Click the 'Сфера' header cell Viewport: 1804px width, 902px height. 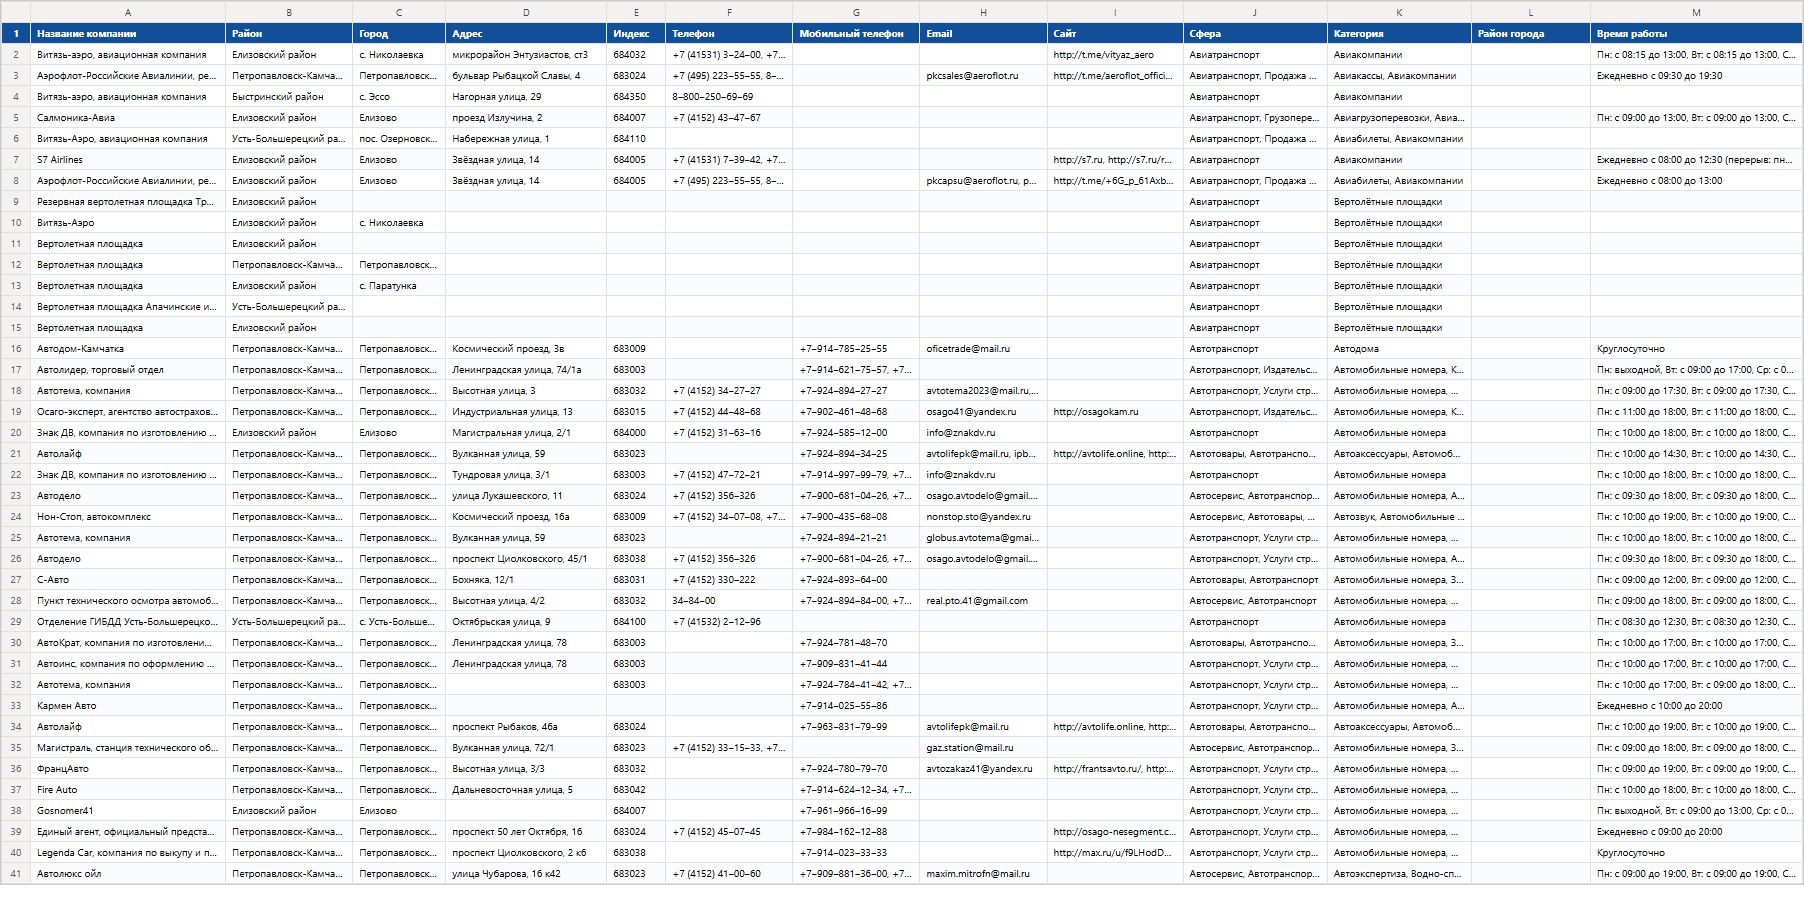tap(1255, 33)
